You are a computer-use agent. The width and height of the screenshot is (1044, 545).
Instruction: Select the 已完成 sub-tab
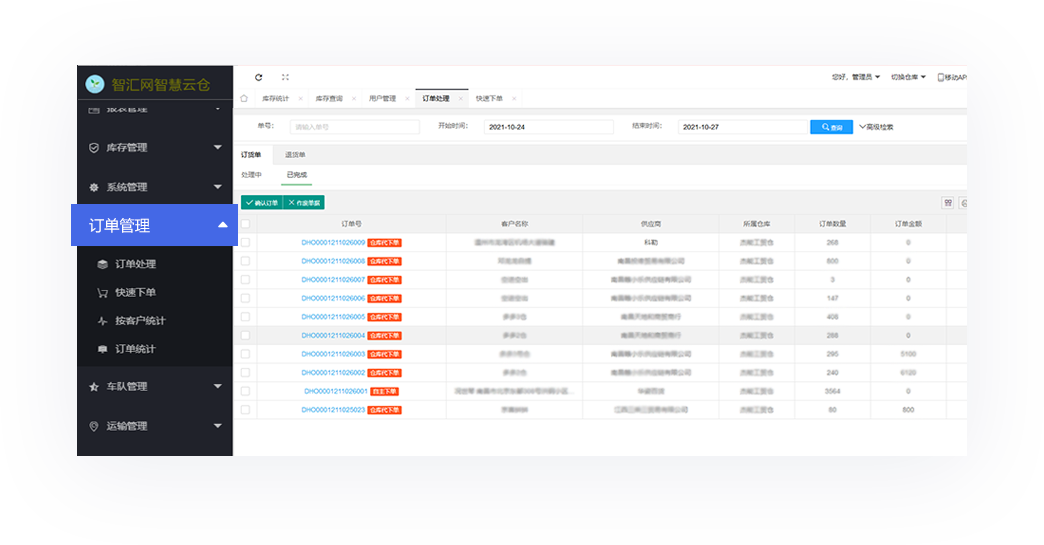coord(296,175)
